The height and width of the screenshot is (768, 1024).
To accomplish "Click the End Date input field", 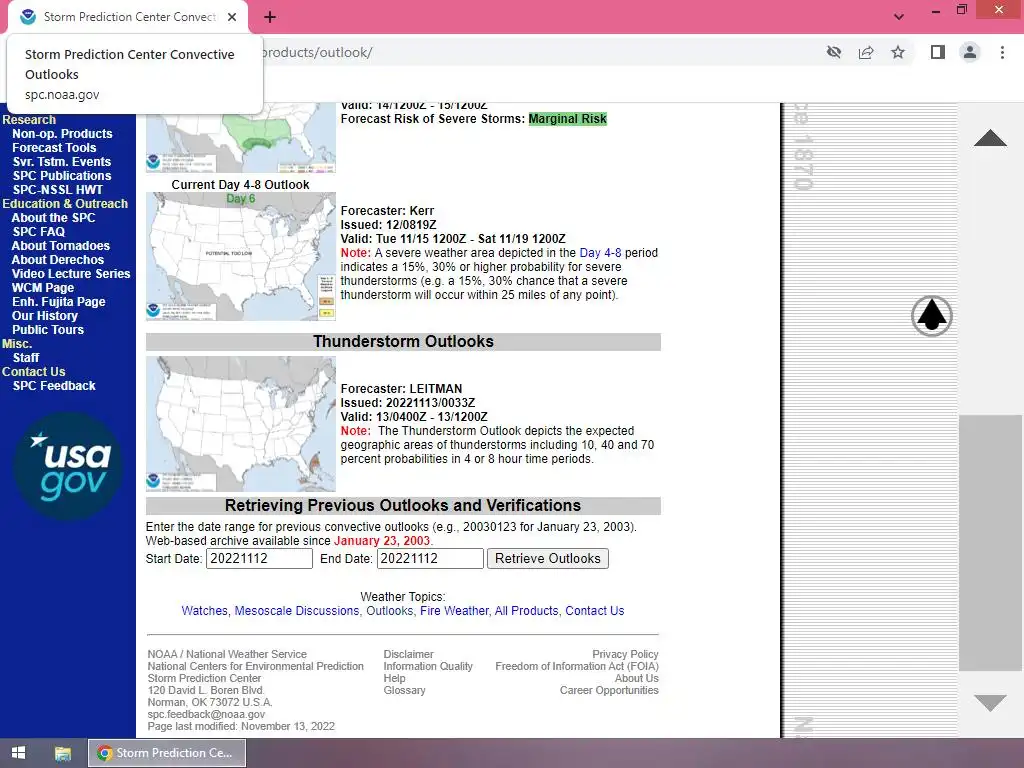I will pyautogui.click(x=430, y=558).
